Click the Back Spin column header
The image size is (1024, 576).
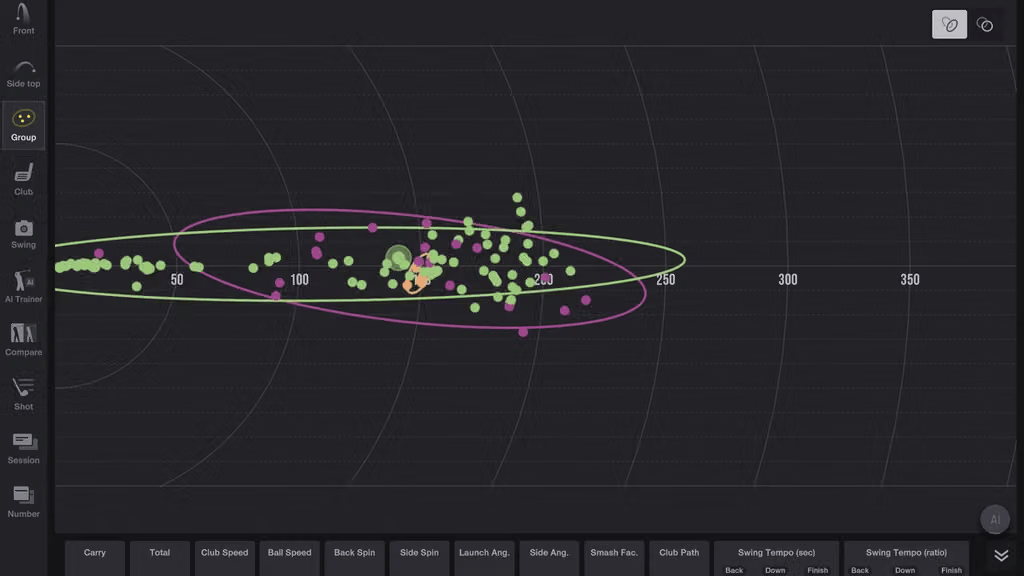[354, 558]
